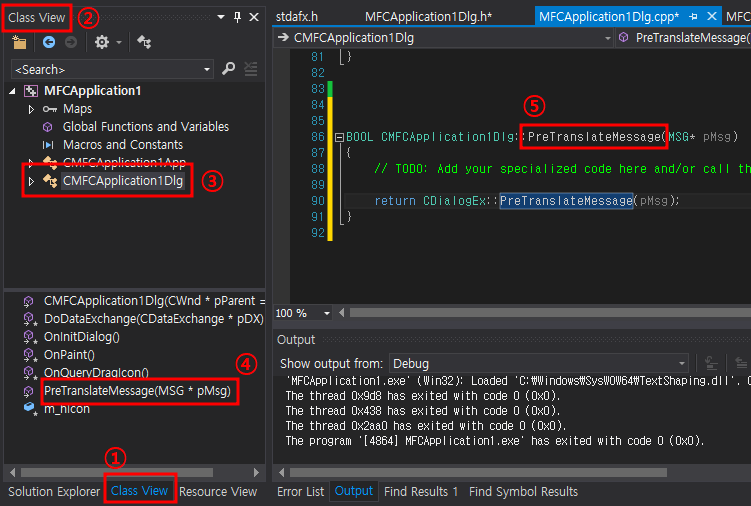Select CMFCApplication1App class in tree
The height and width of the screenshot is (506, 751).
tap(124, 162)
